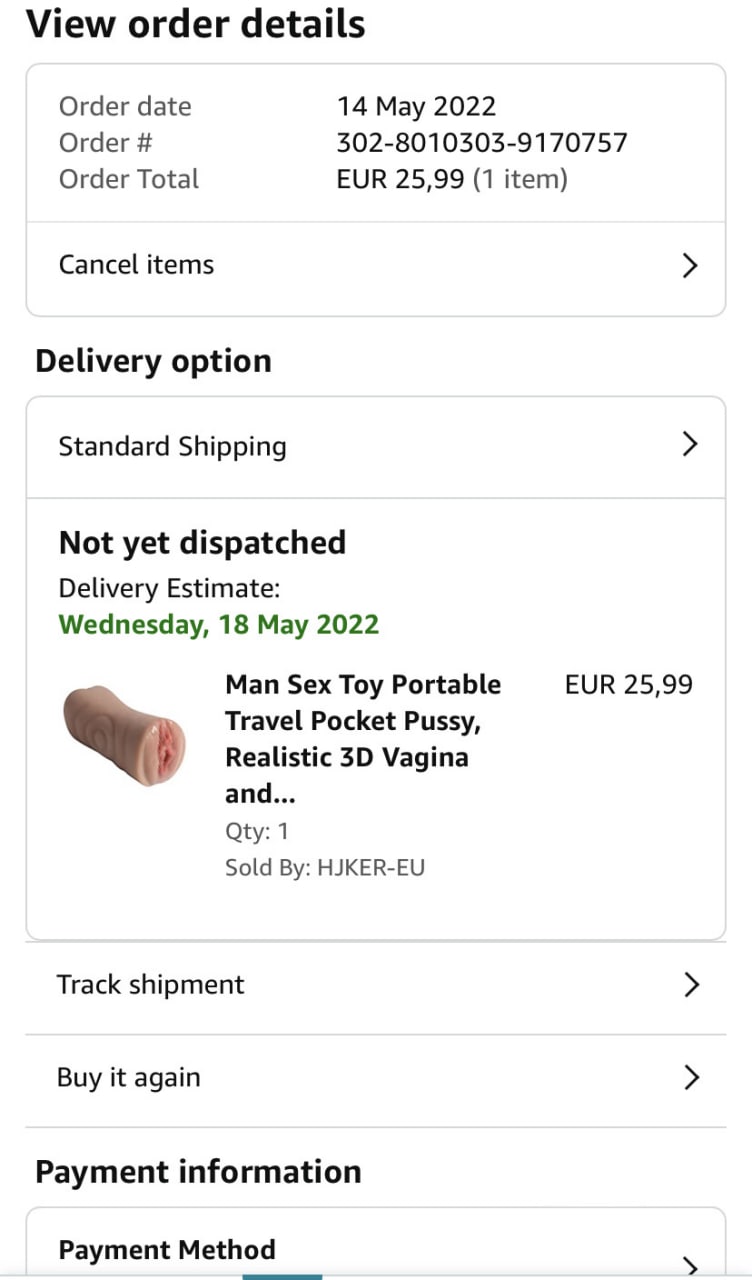Select the Track shipment text

[150, 985]
